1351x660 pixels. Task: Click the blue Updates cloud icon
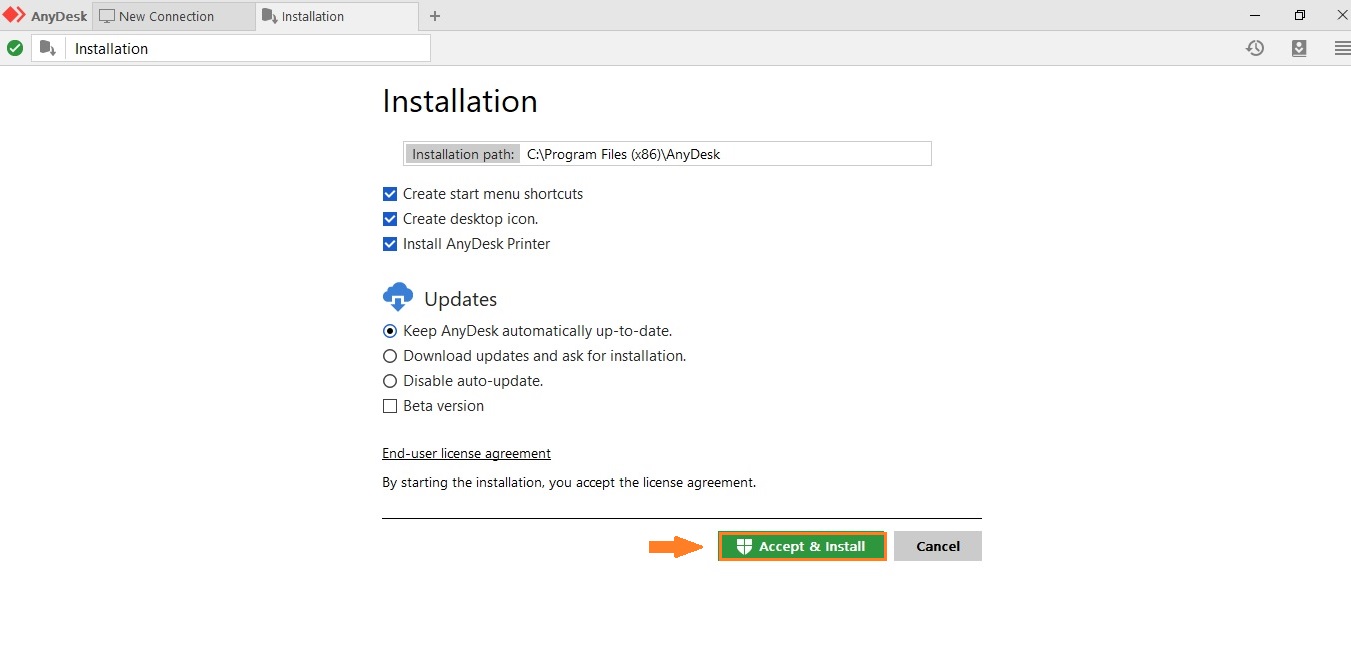[x=398, y=297]
